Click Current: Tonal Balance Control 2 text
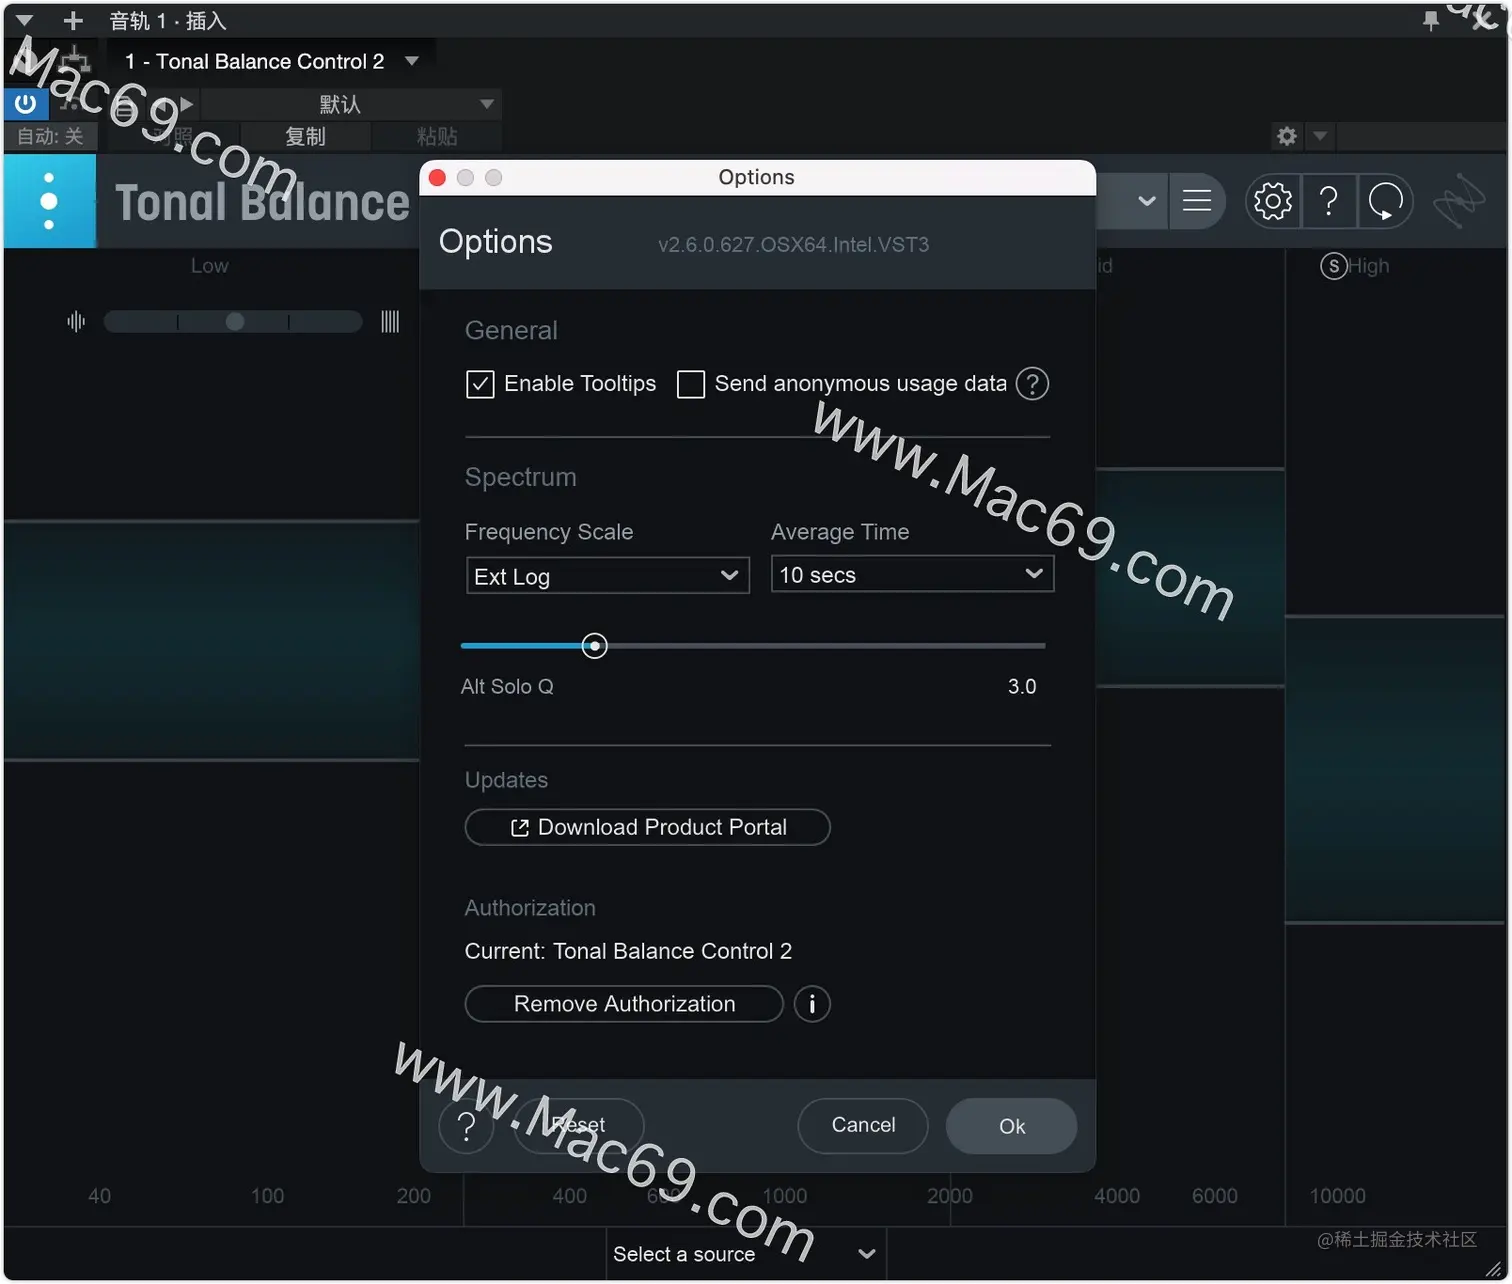1512x1284 pixels. pyautogui.click(x=628, y=951)
